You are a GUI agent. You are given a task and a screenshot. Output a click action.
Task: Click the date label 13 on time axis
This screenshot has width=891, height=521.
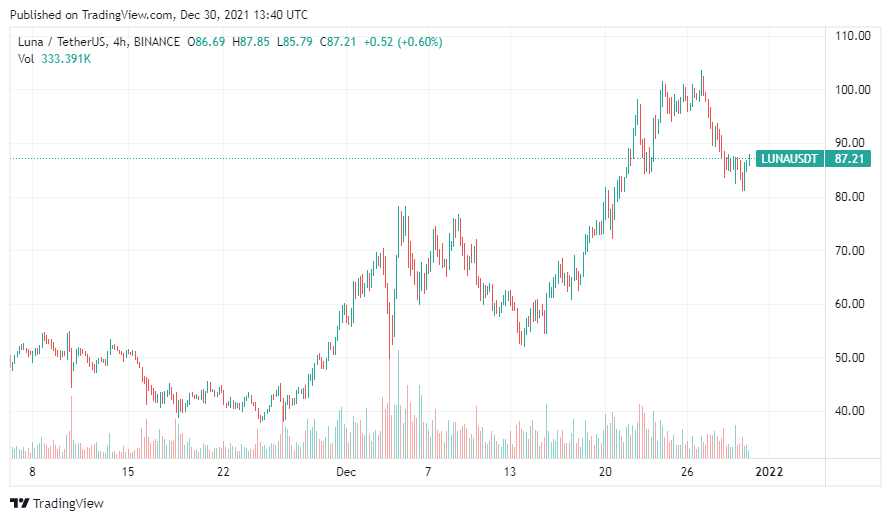pos(510,472)
